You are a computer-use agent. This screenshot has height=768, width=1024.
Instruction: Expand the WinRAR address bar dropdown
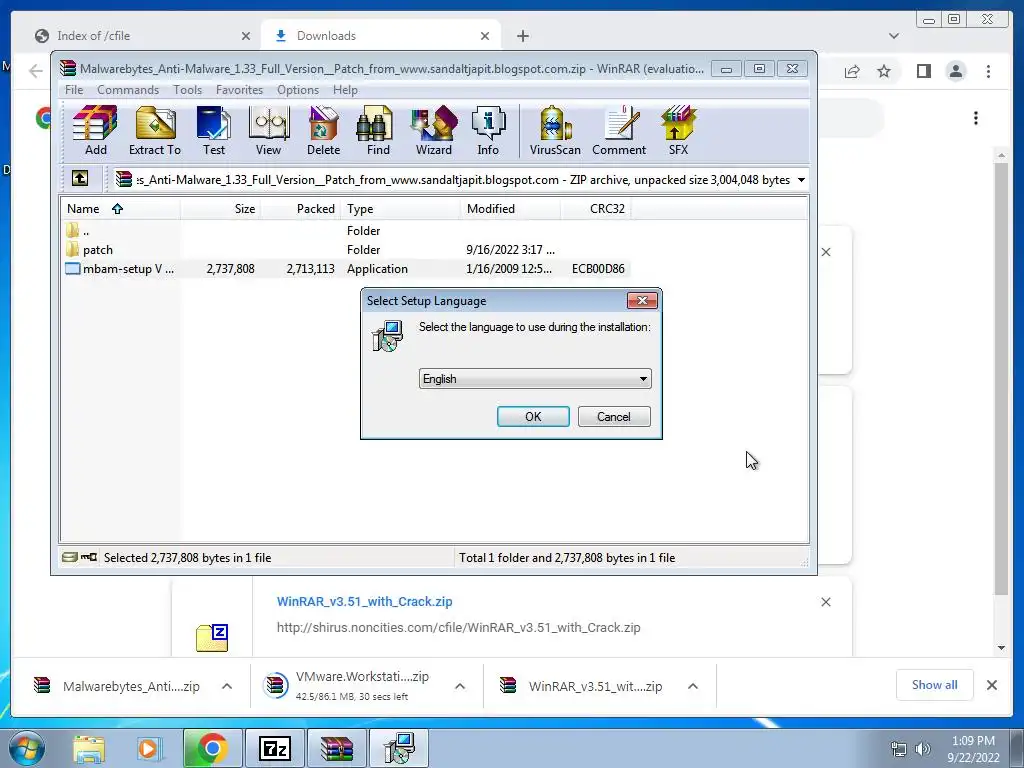801,180
